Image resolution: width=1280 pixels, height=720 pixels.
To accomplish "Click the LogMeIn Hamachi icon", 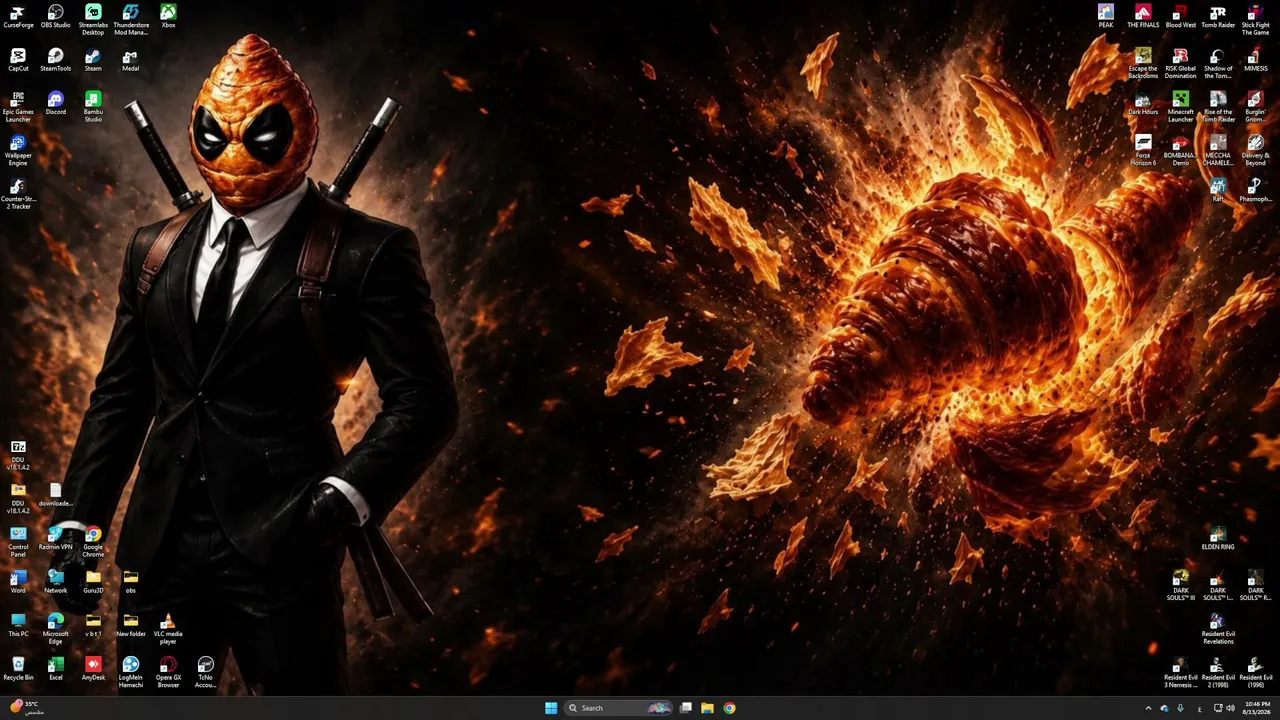I will pyautogui.click(x=131, y=672).
